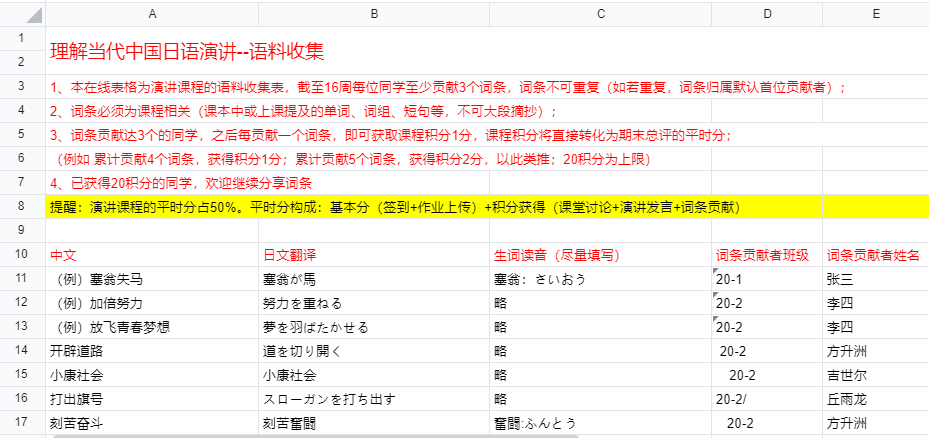Select column E header

tap(876, 15)
